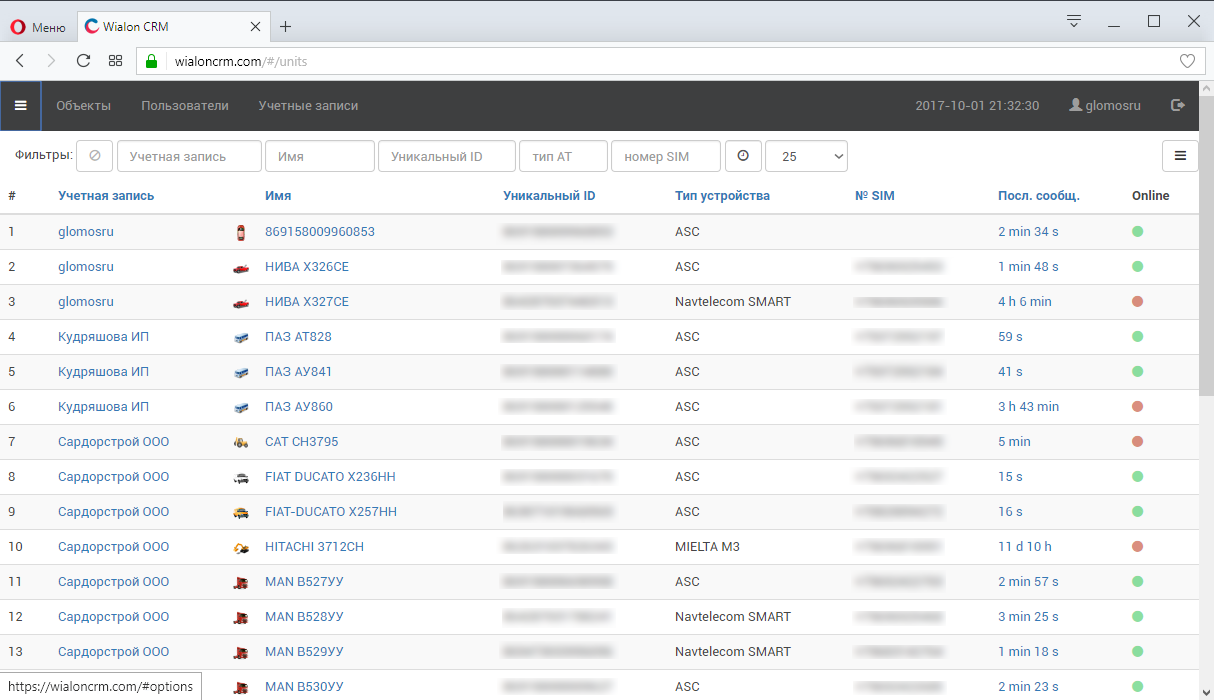Click the clock filter icon button
This screenshot has width=1214, height=700.
pos(742,156)
